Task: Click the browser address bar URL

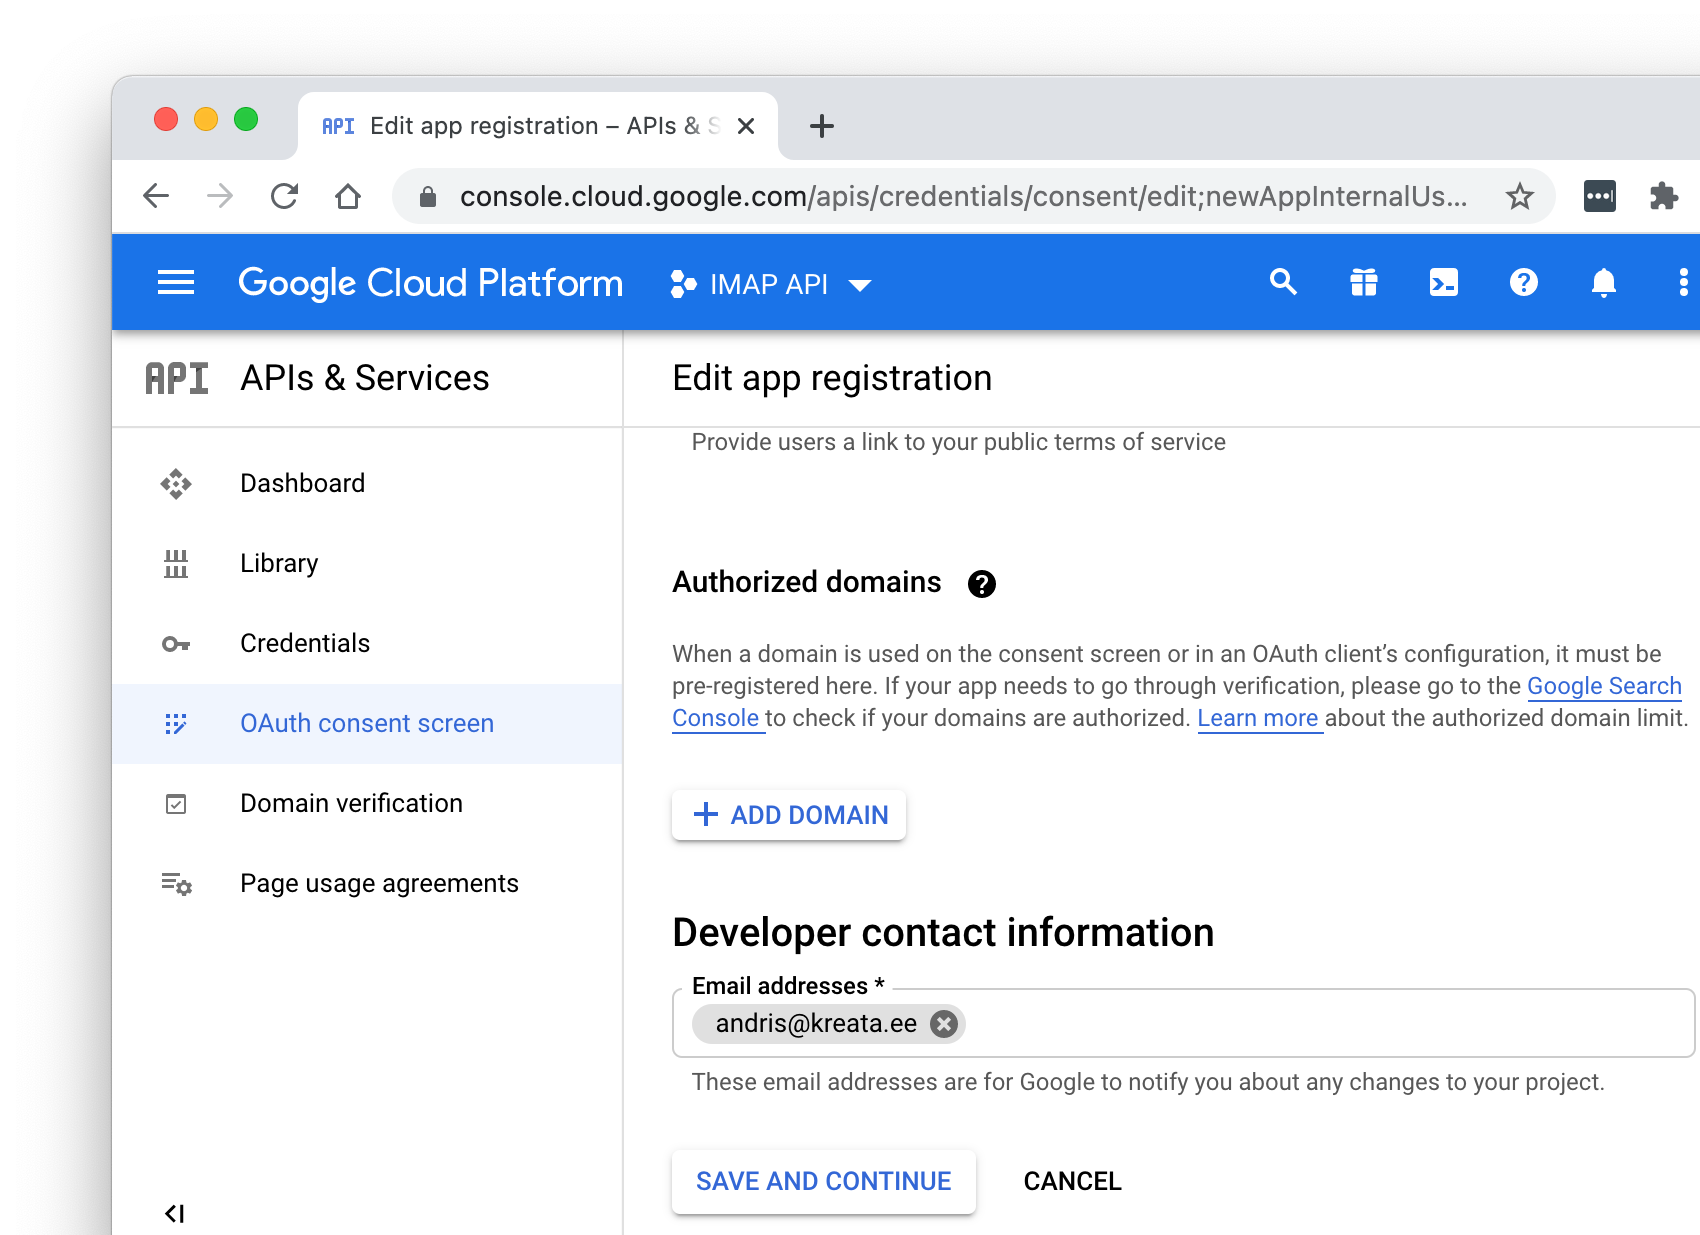Action: (963, 196)
